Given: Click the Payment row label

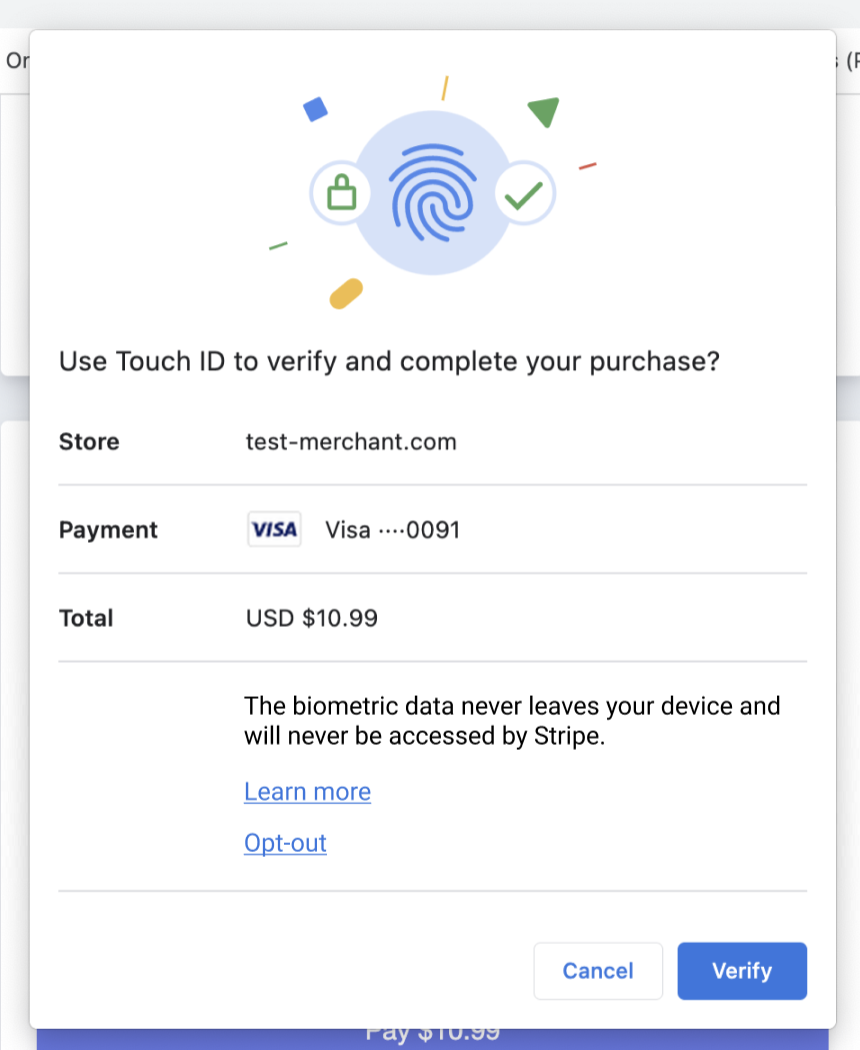Looking at the screenshot, I should point(108,530).
